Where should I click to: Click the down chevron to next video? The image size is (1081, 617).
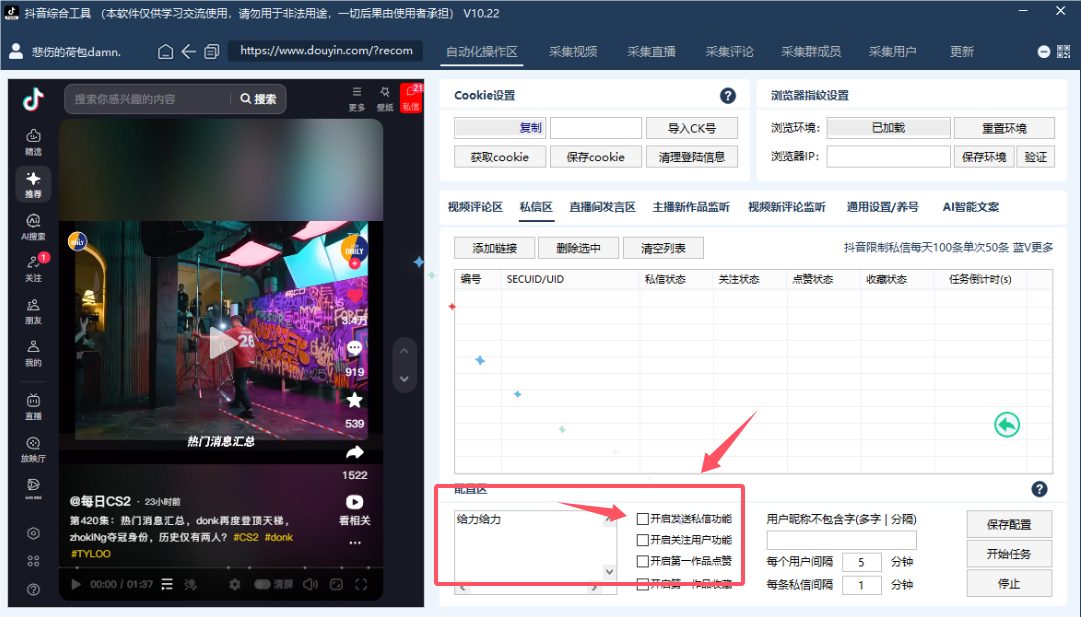click(x=404, y=379)
